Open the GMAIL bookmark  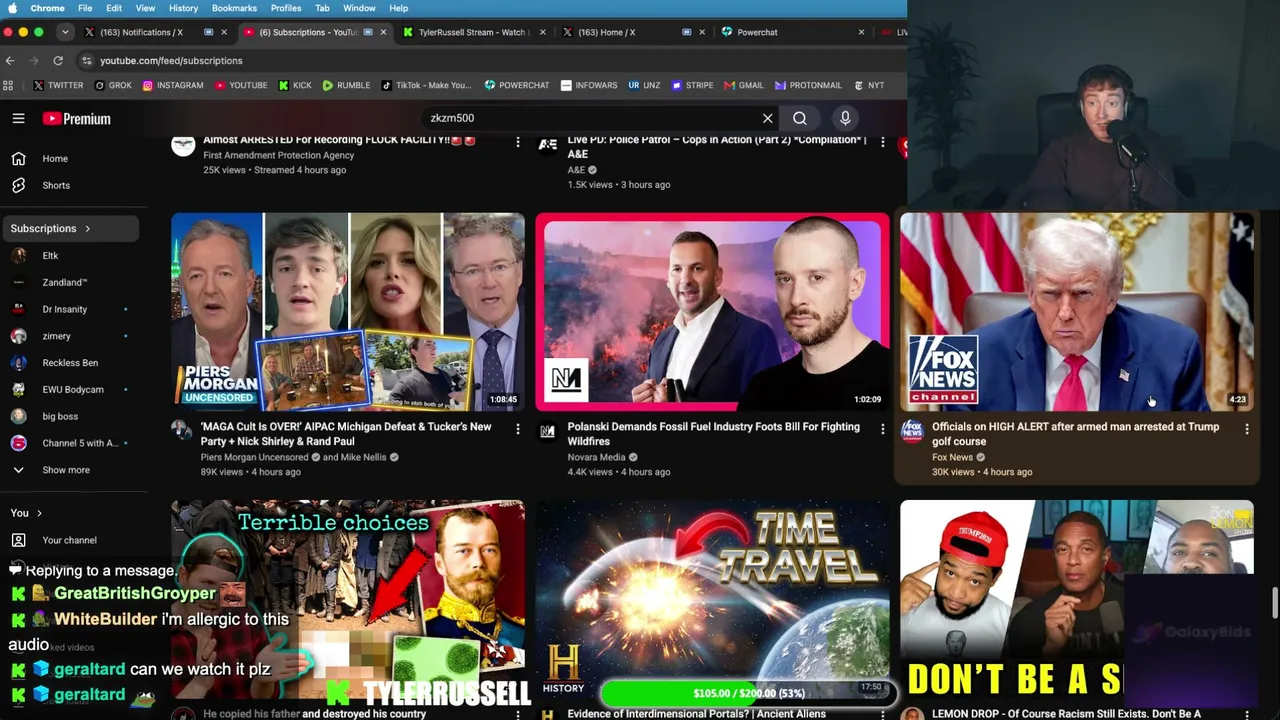744,86
